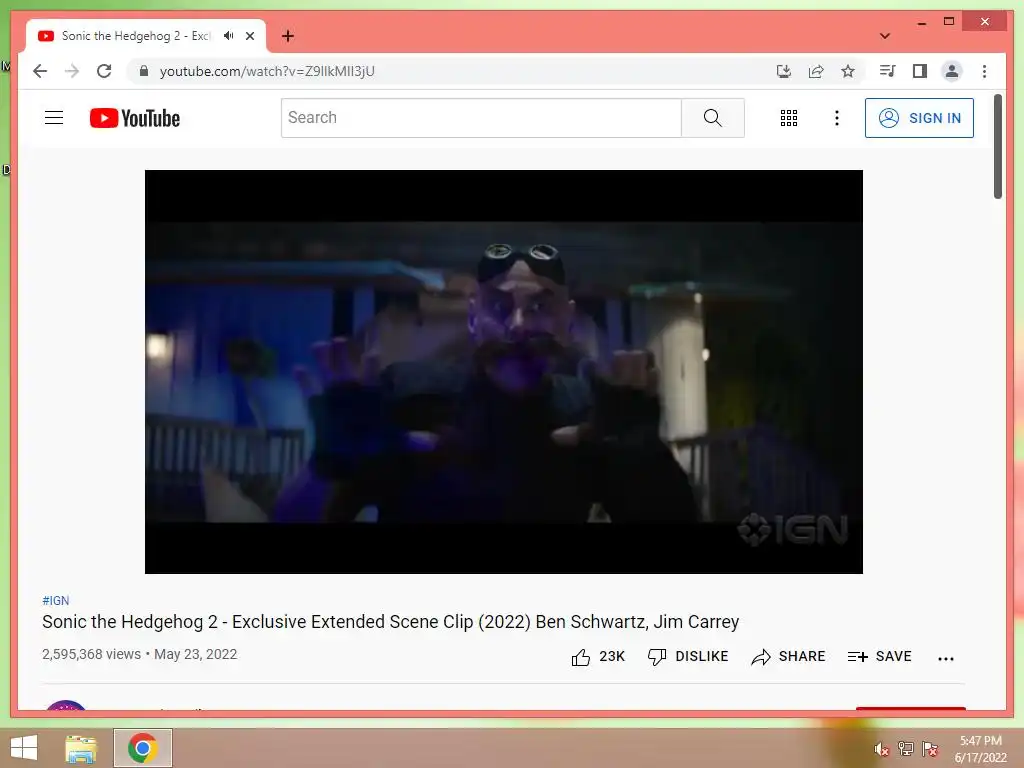Save the video to a playlist

[879, 656]
